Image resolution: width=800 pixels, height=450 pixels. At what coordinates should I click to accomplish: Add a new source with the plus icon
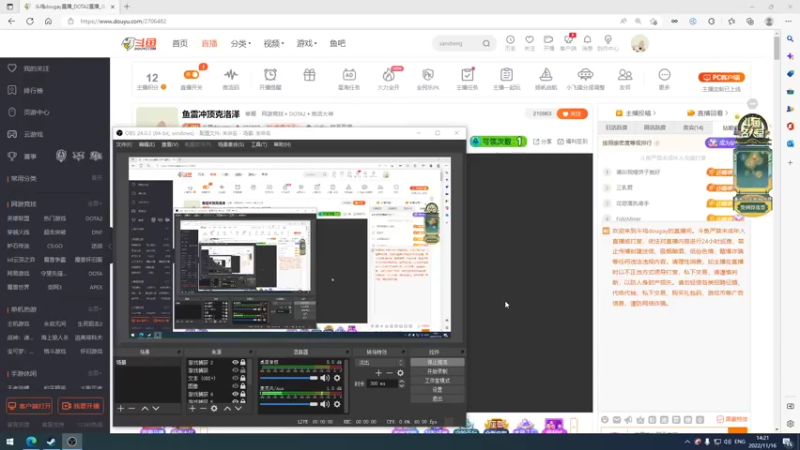click(192, 408)
